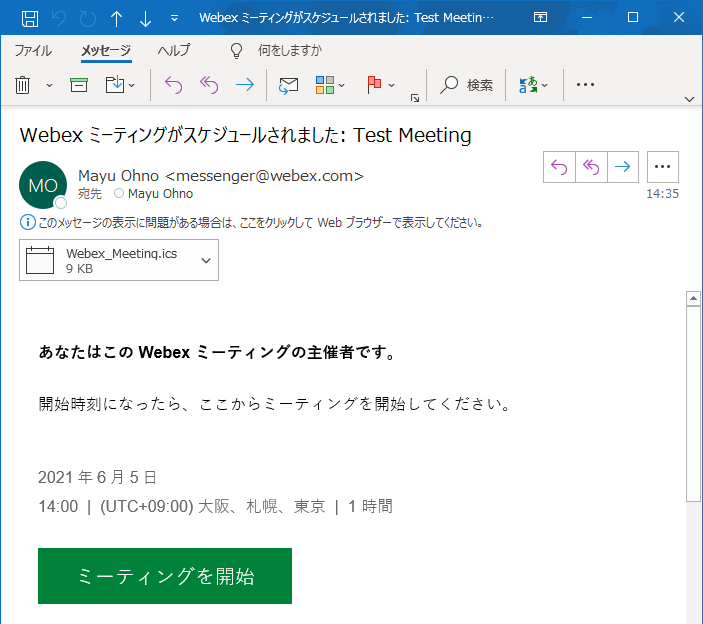Open Webex_Meeting.ics attachment

(x=119, y=260)
